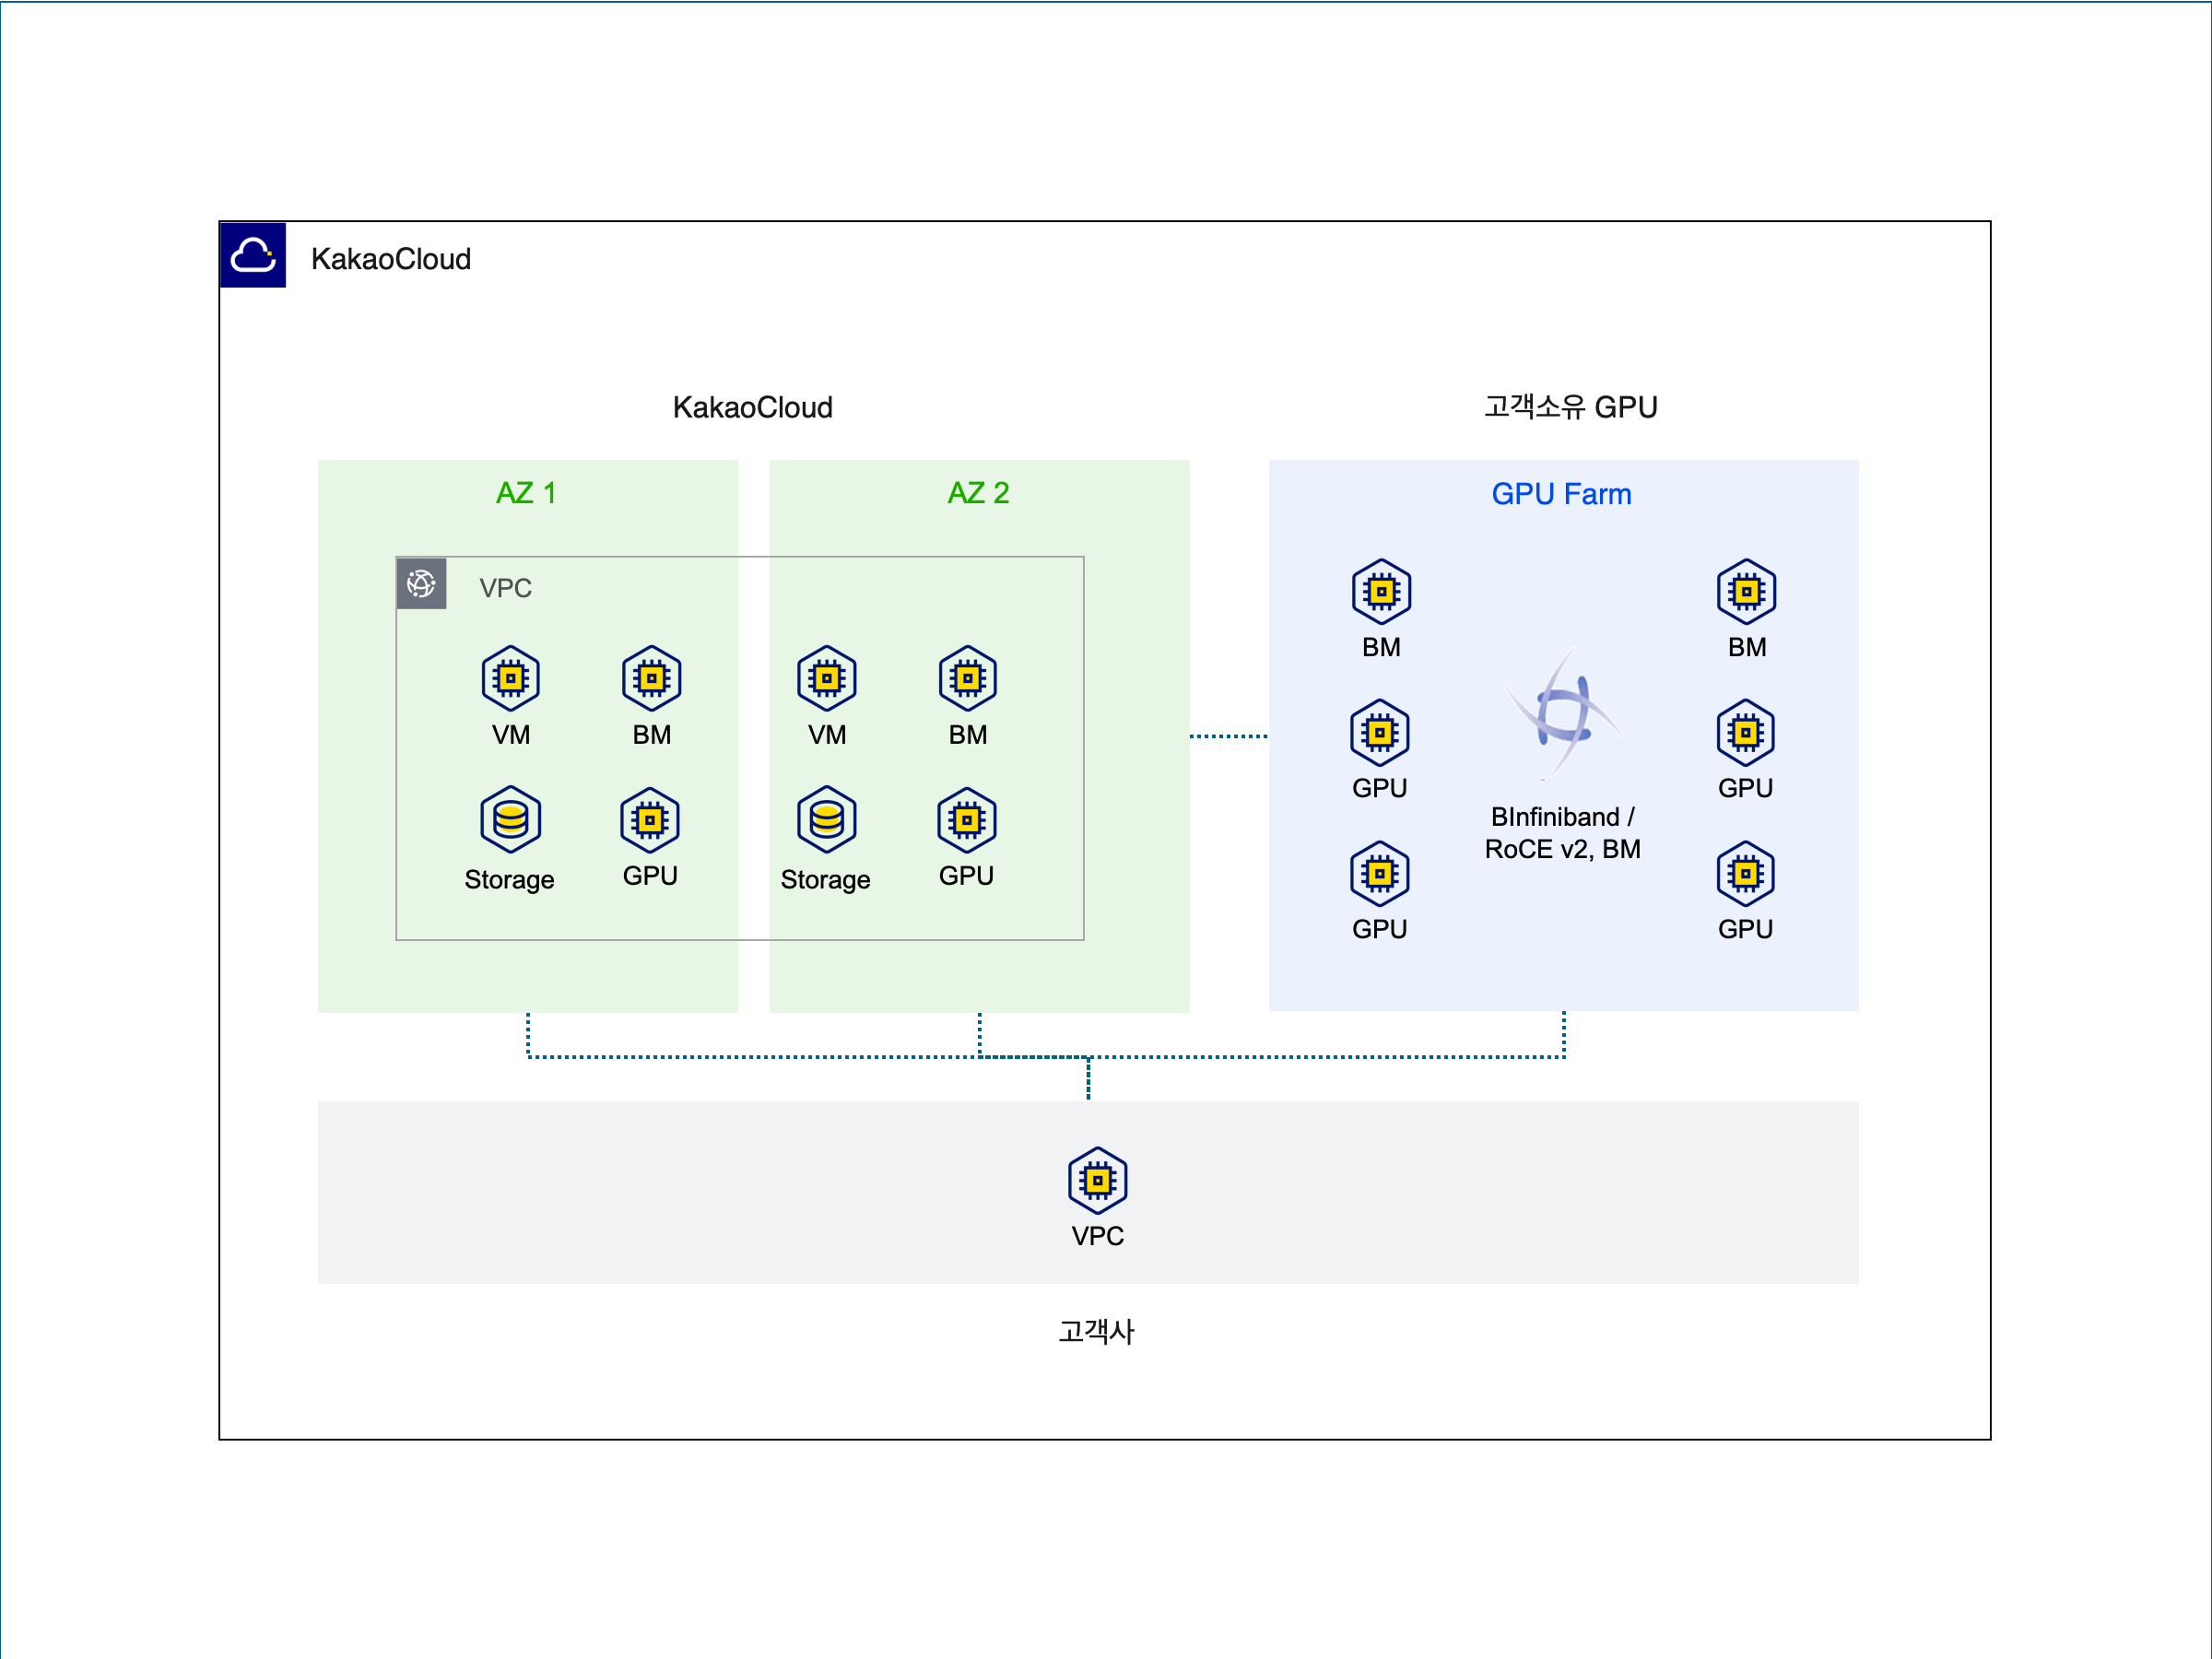
Task: Click the 고객소유 GPU heading text
Action: [x=1570, y=407]
